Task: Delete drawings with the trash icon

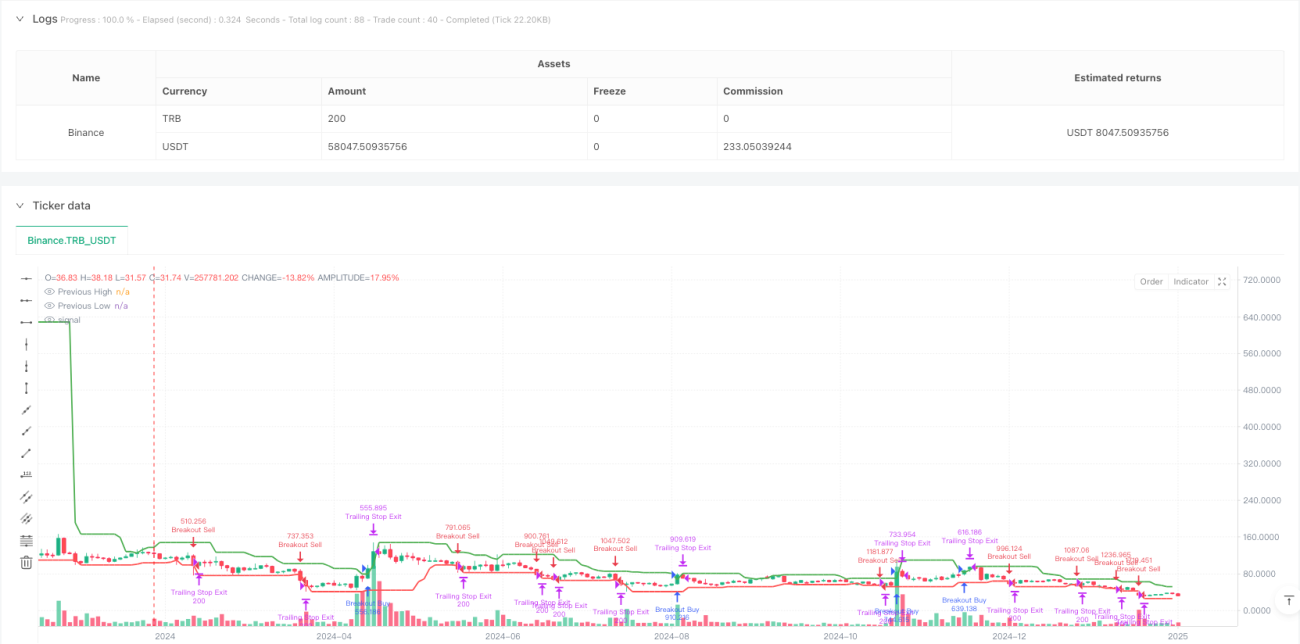Action: pos(26,562)
